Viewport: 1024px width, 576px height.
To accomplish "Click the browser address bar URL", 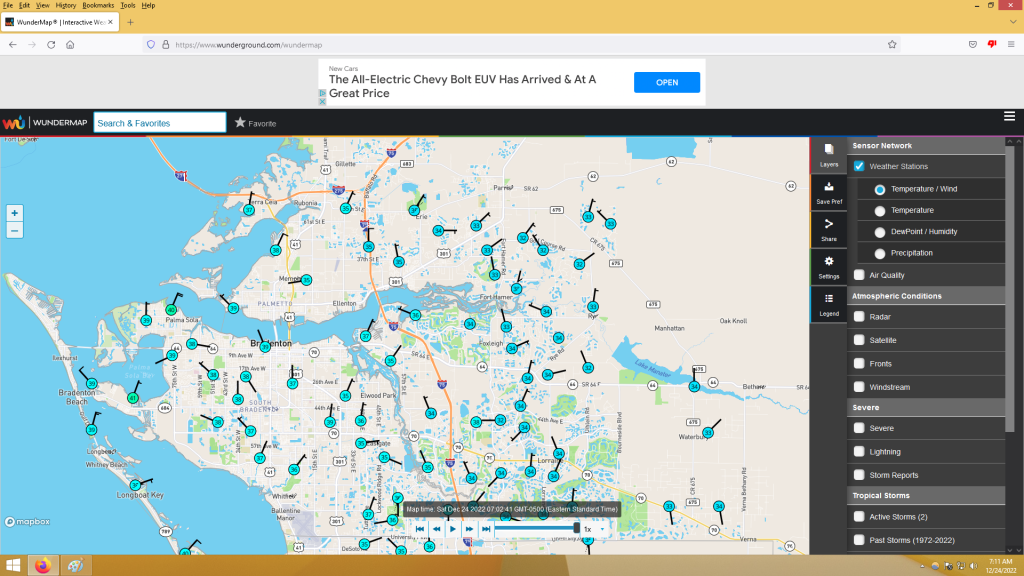I will pyautogui.click(x=248, y=45).
